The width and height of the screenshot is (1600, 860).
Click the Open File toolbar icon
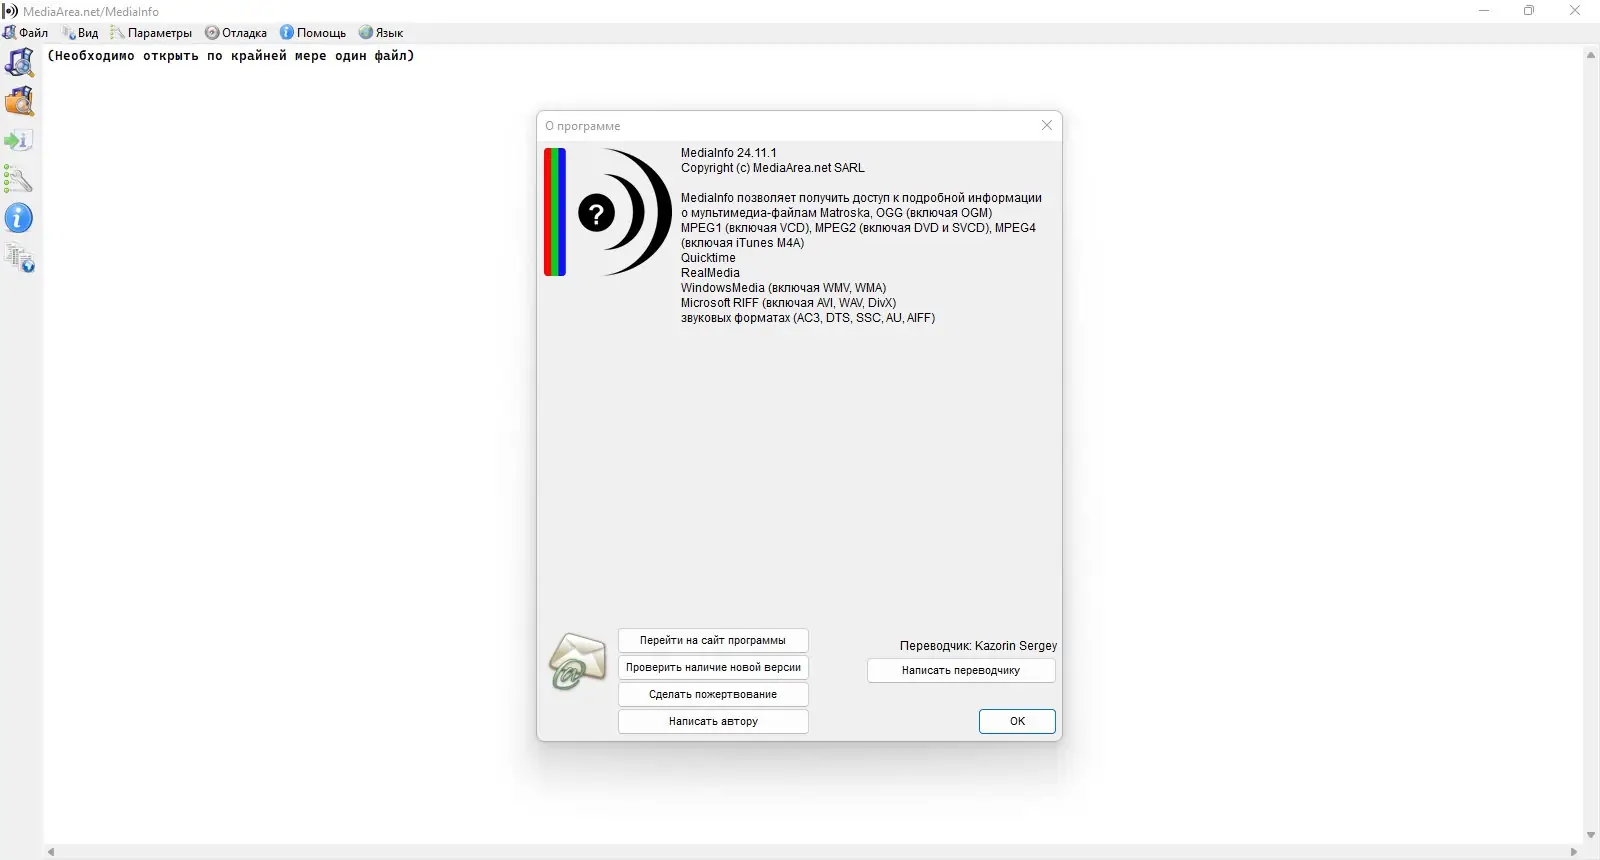(19, 62)
